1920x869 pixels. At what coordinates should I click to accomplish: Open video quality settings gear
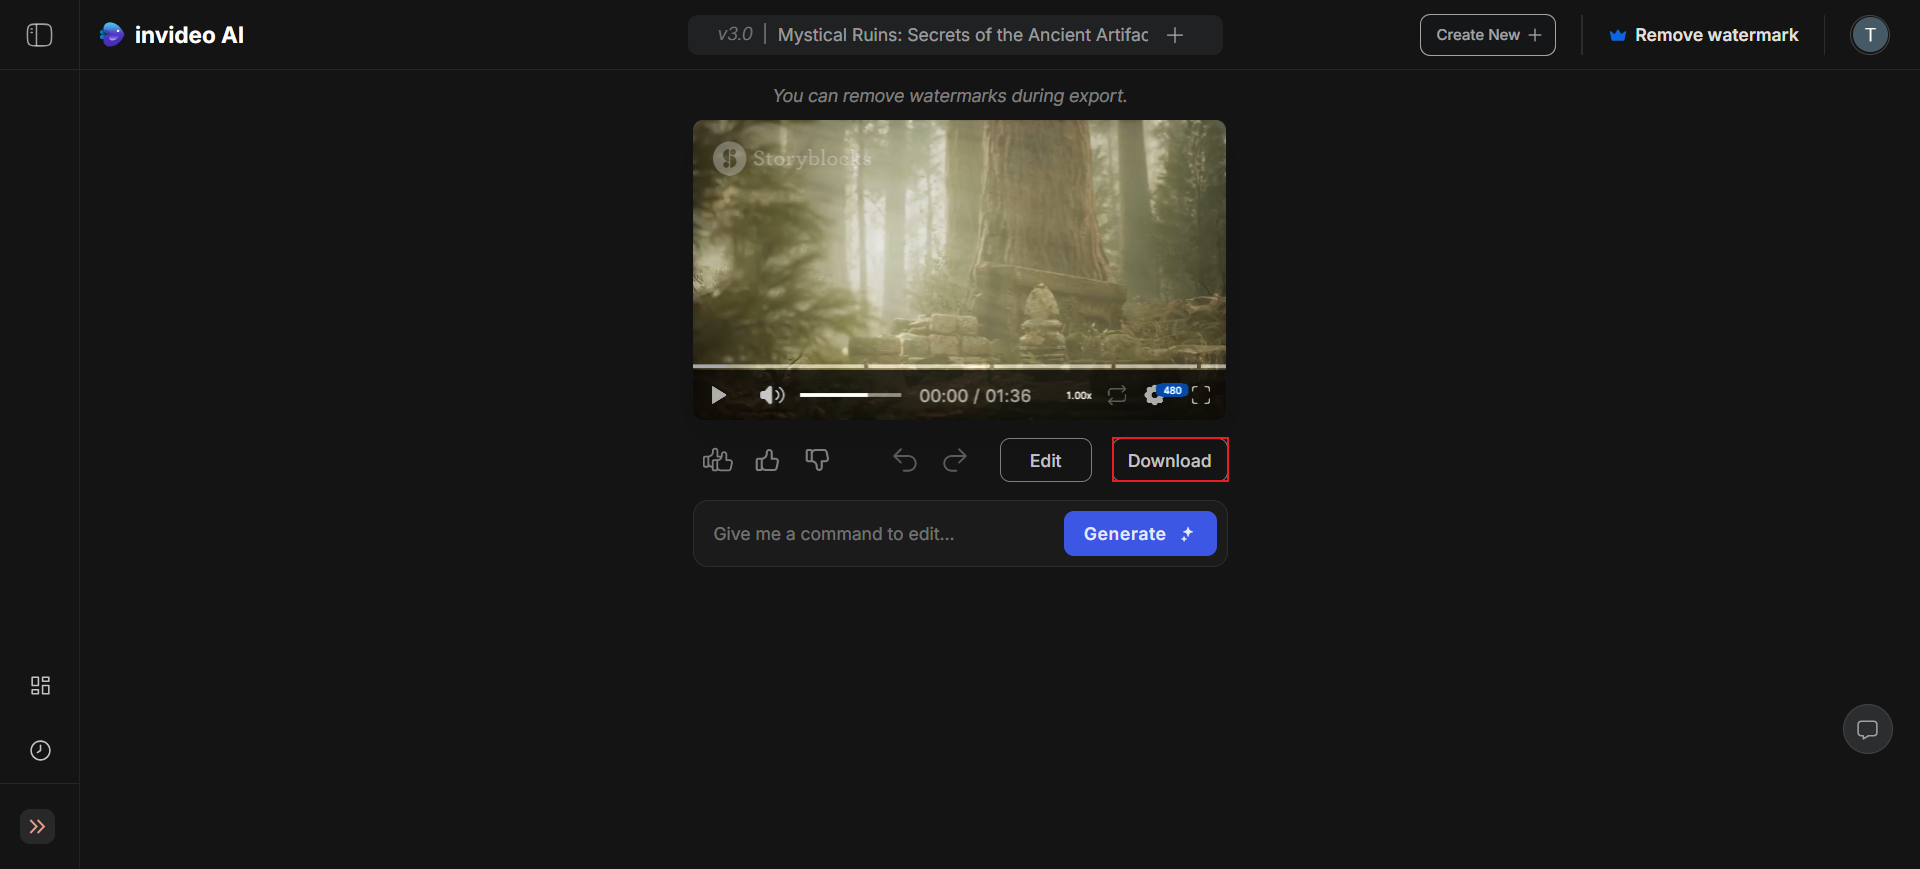click(1155, 395)
